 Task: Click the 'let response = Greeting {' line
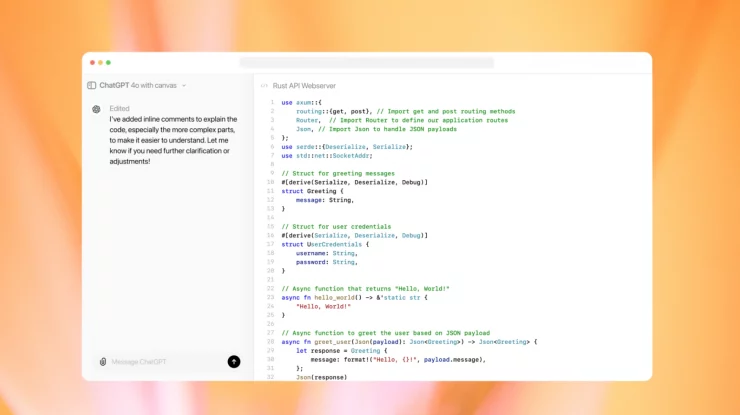pyautogui.click(x=342, y=351)
